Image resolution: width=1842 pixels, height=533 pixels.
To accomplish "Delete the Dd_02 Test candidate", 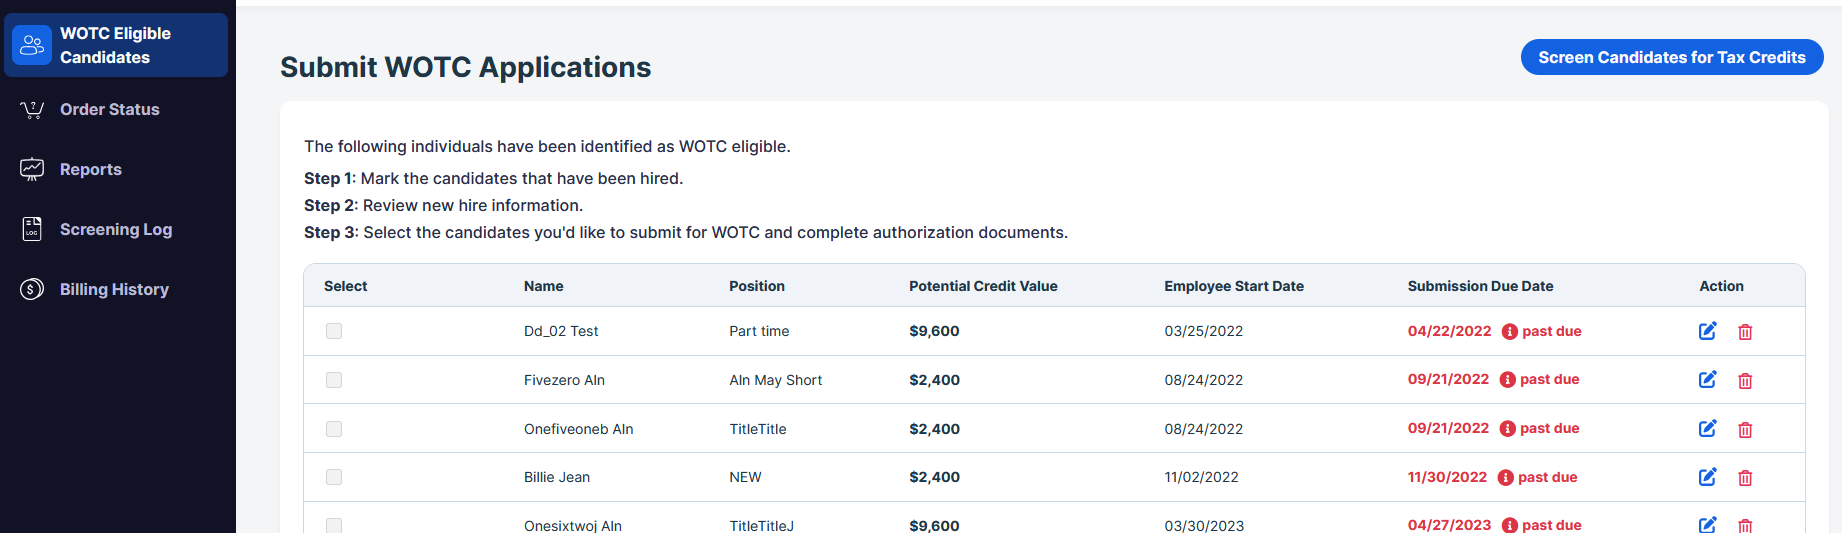I will tap(1745, 332).
